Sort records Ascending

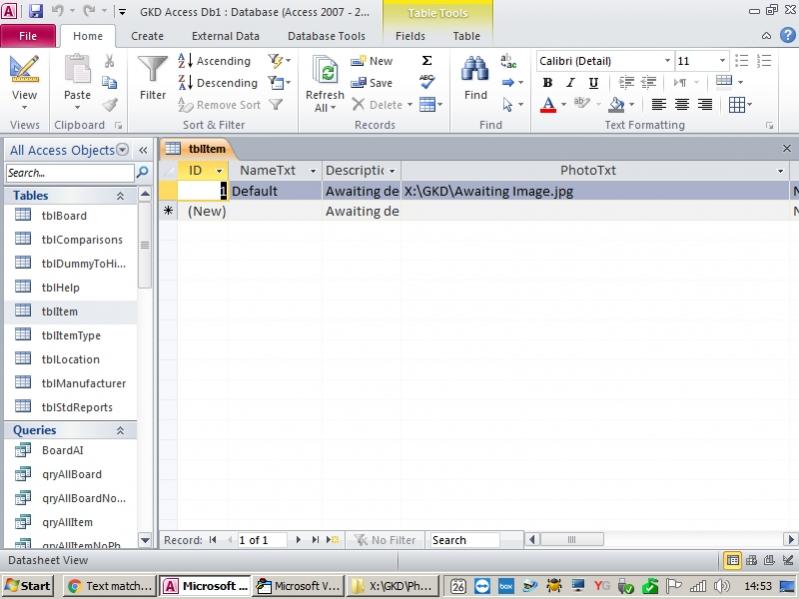(215, 61)
